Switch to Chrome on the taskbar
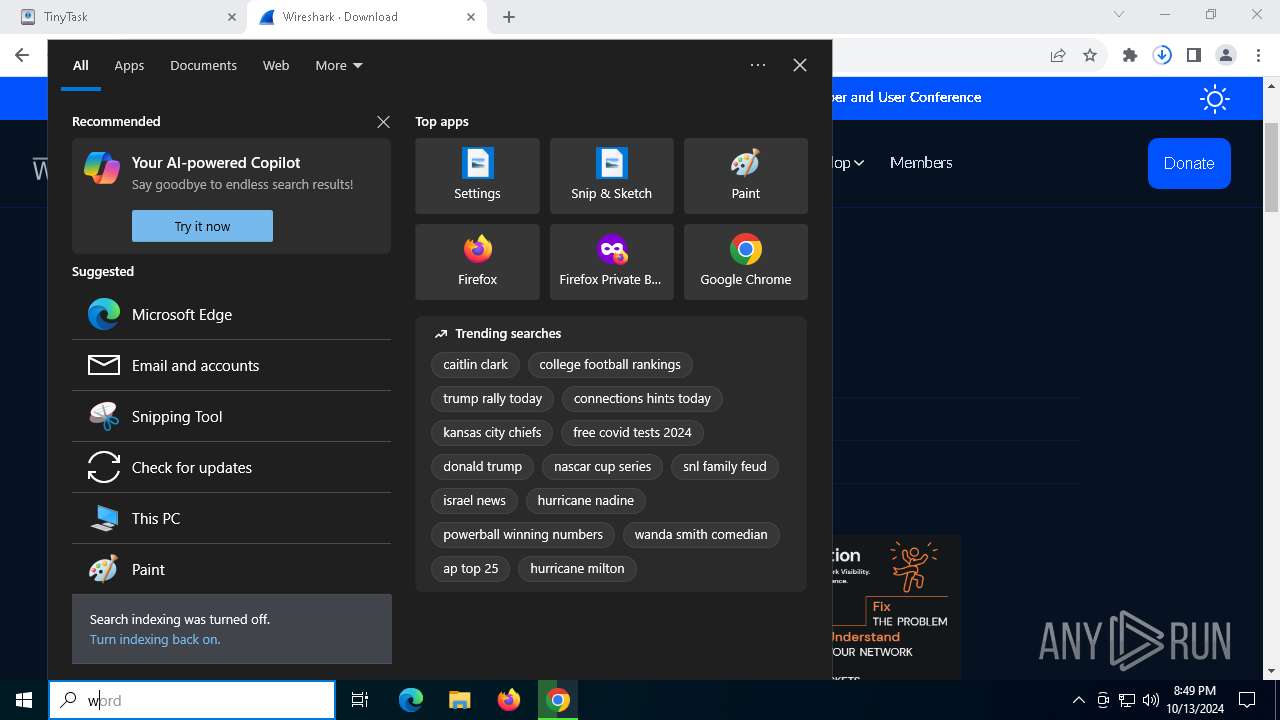 point(558,700)
